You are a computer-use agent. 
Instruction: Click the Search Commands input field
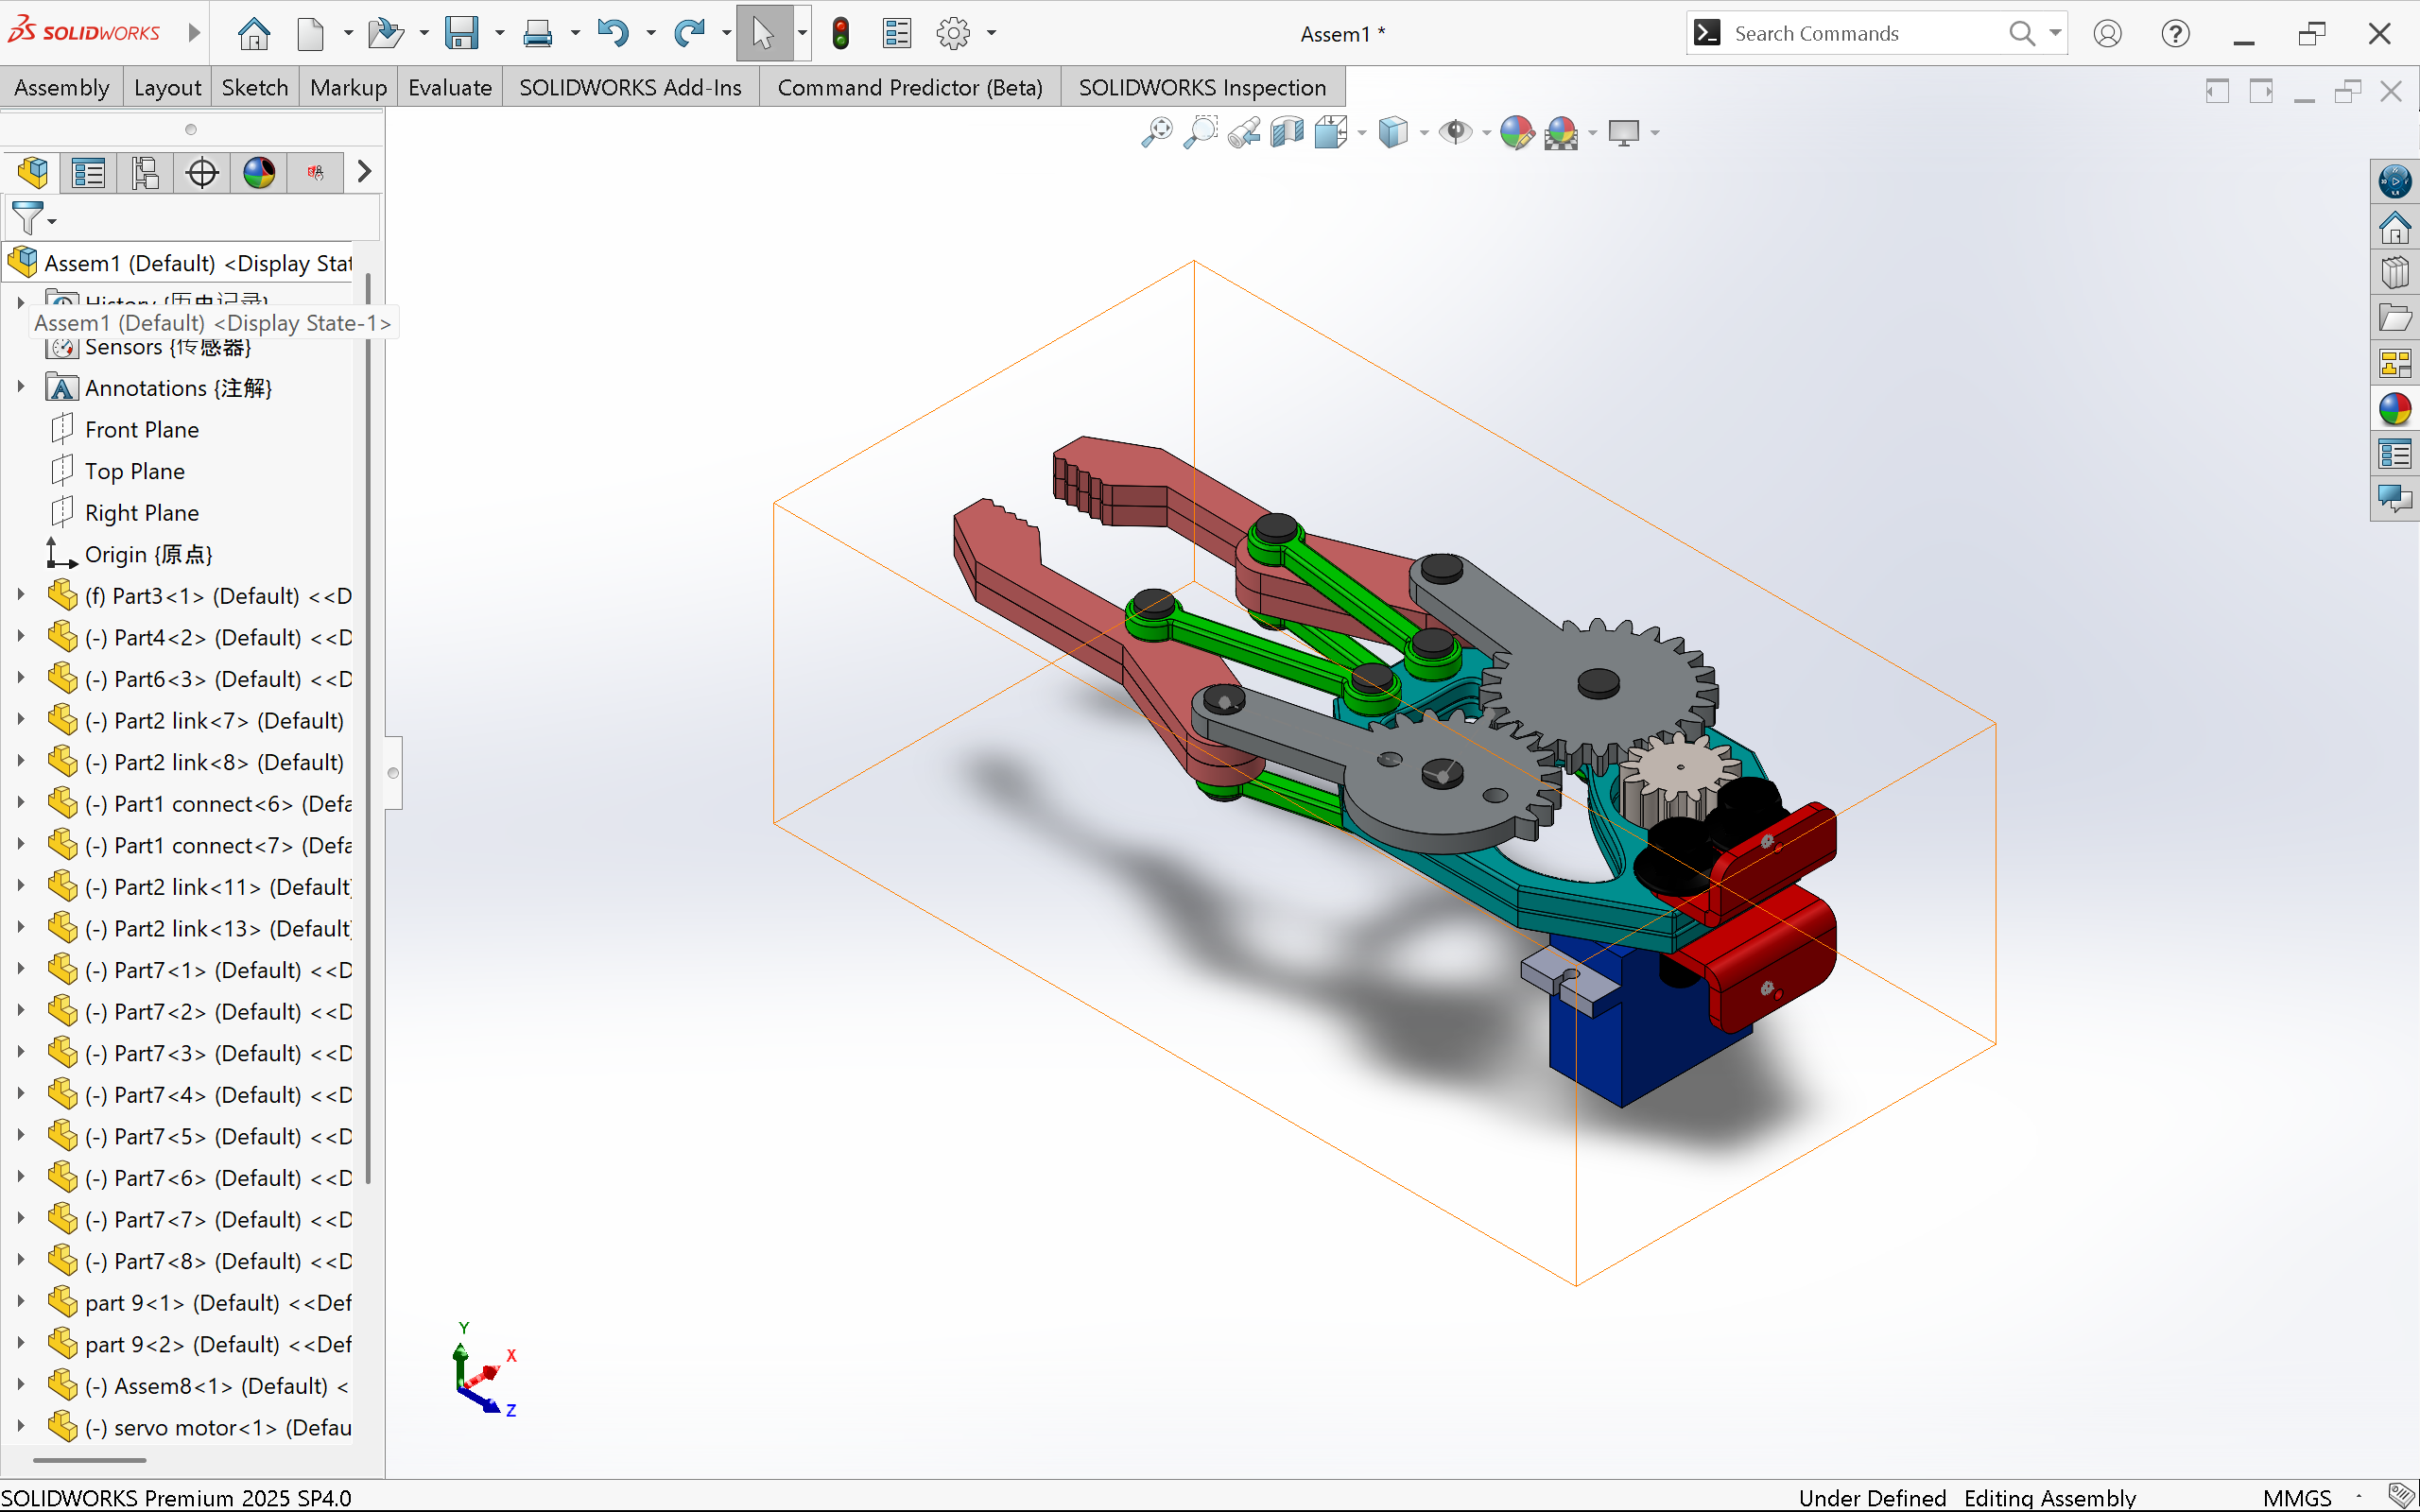click(1865, 33)
